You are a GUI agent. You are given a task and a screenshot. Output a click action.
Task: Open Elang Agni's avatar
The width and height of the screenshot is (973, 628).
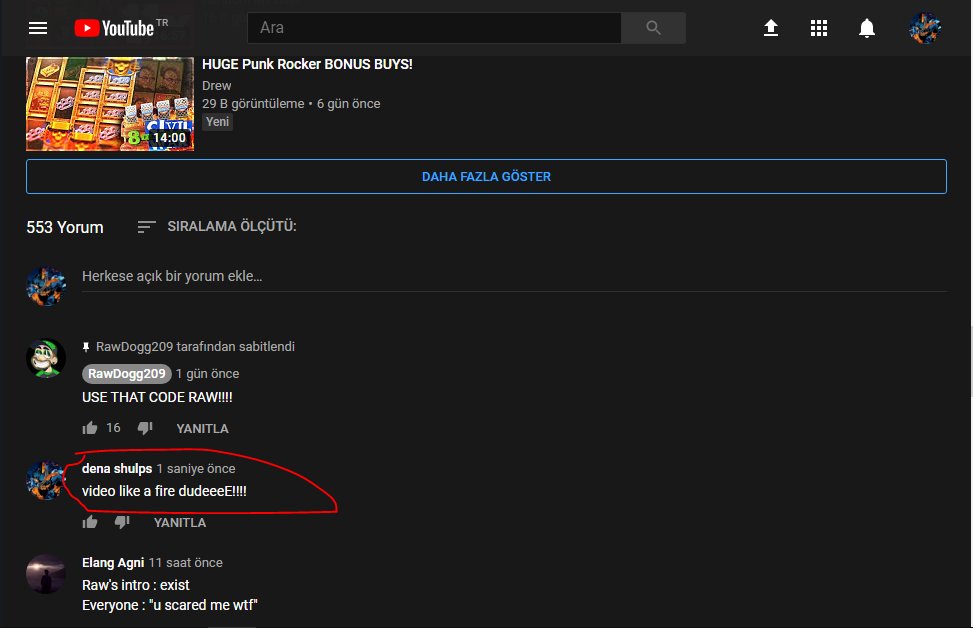pos(46,574)
